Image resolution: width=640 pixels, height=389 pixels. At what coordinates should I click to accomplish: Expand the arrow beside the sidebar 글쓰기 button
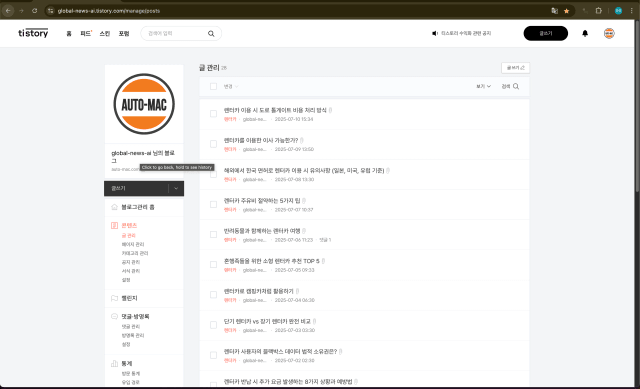click(x=176, y=188)
